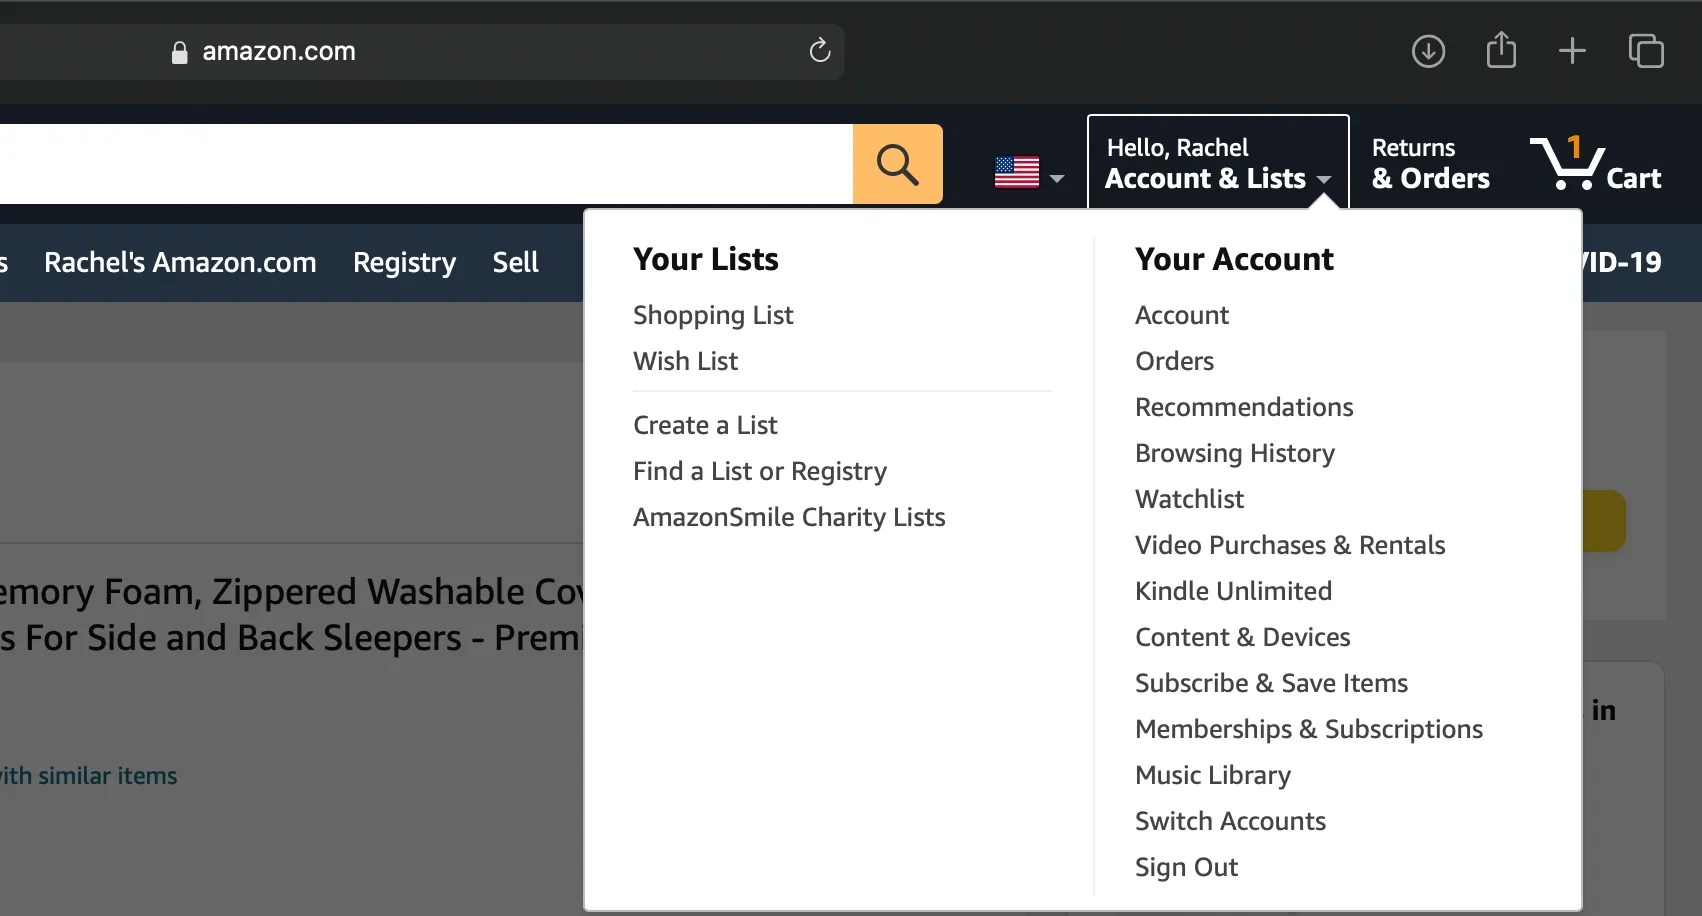Open Memberships & Subscriptions
1702x916 pixels.
(x=1308, y=729)
